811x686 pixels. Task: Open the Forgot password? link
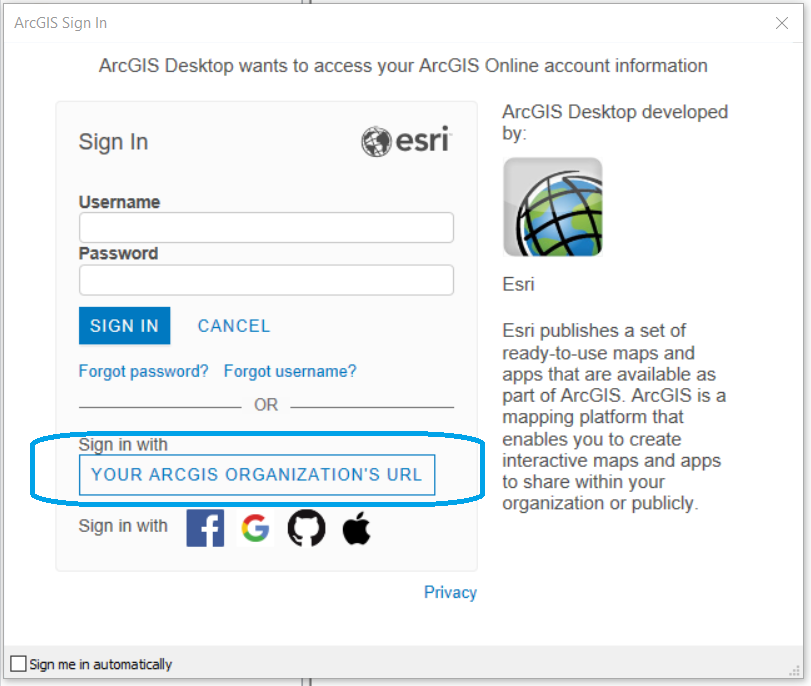[143, 370]
